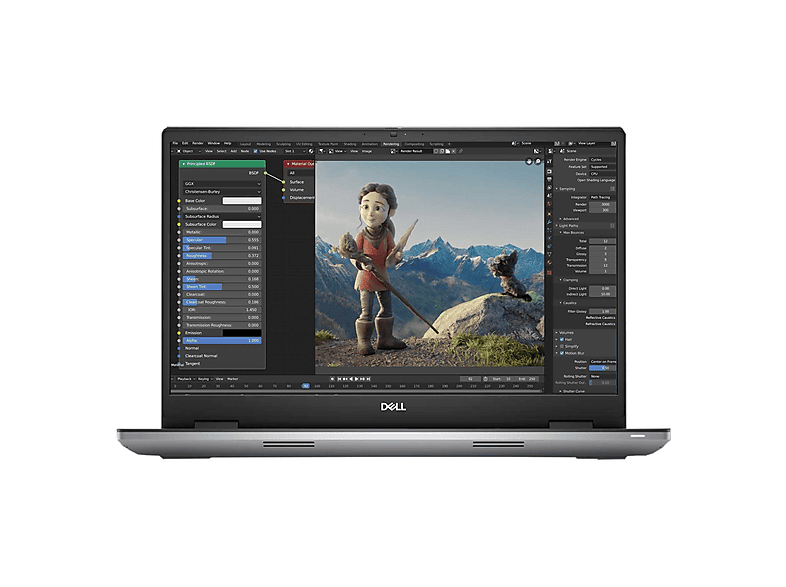786x587 pixels.
Task: Switch to the Compositing workspace tab
Action: [414, 144]
